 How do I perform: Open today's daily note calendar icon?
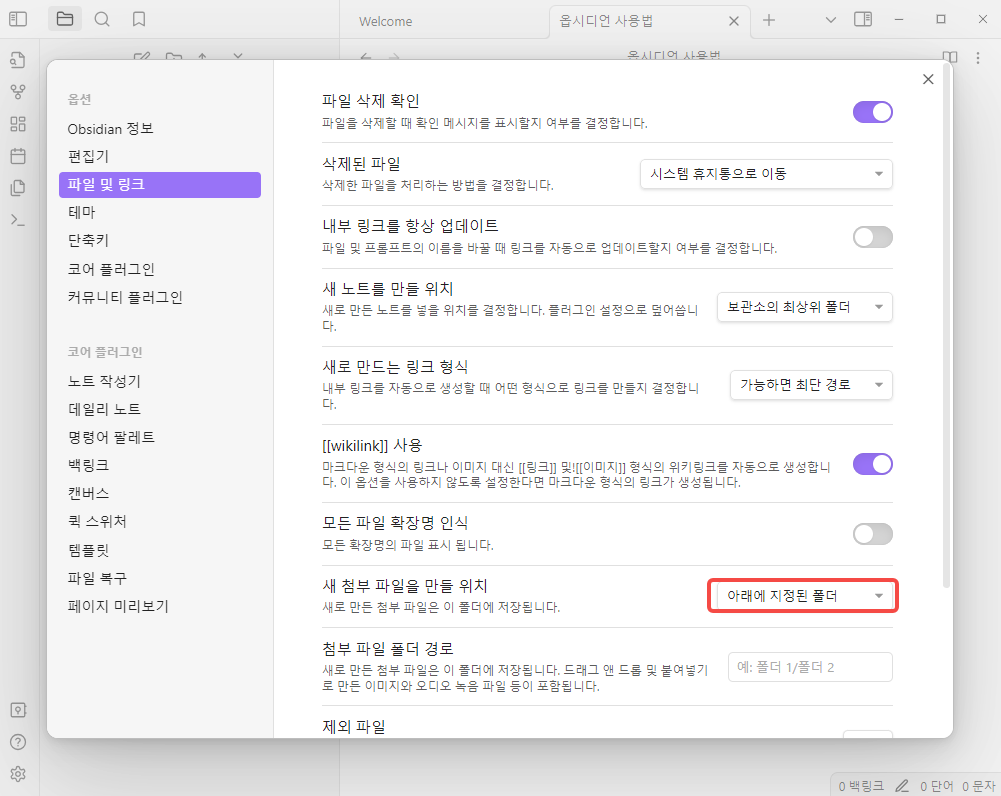pos(17,156)
